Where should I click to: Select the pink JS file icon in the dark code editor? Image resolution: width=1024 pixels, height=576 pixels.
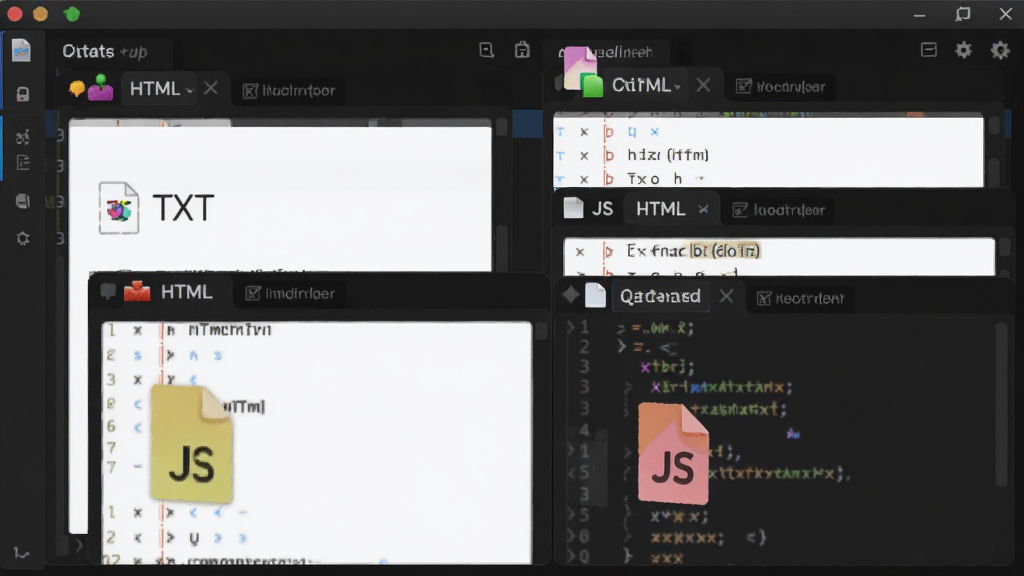coord(673,453)
